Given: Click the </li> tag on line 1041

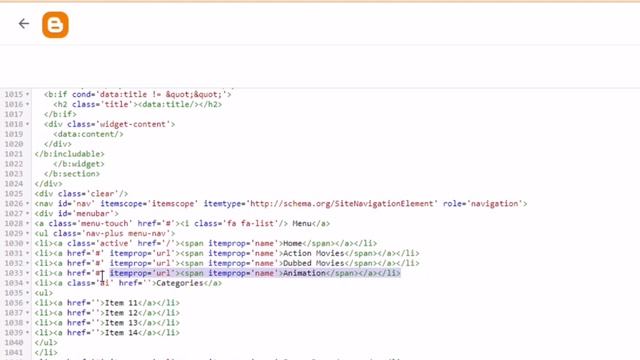Looking at the screenshot, I should coord(46,353).
